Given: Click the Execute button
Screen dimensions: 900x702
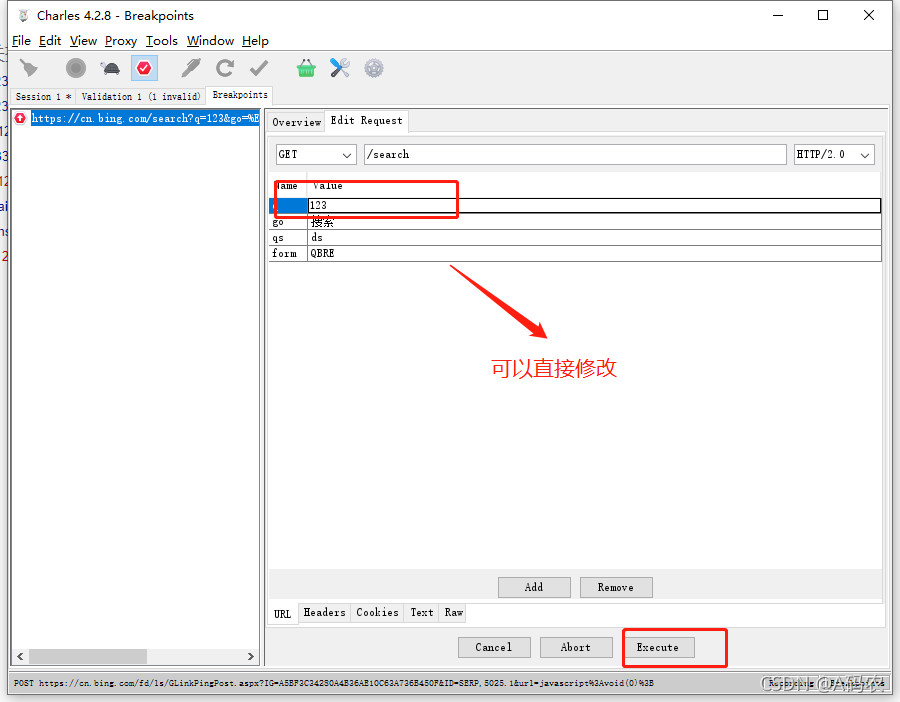Looking at the screenshot, I should pyautogui.click(x=658, y=647).
